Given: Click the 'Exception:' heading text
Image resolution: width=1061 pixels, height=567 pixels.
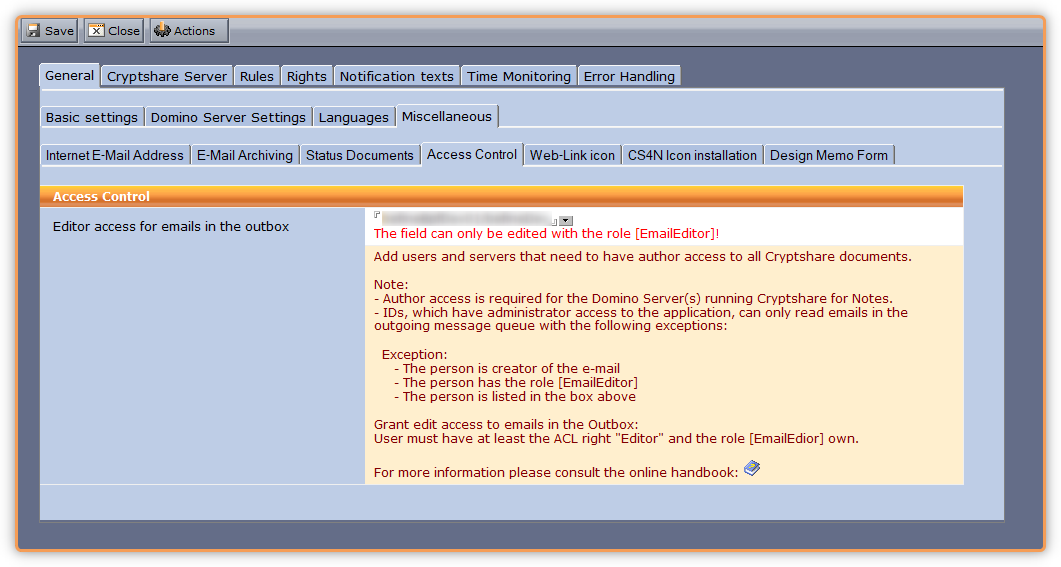Looking at the screenshot, I should click(414, 355).
